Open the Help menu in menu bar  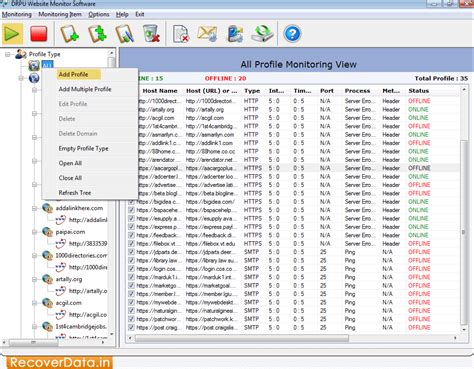point(122,14)
